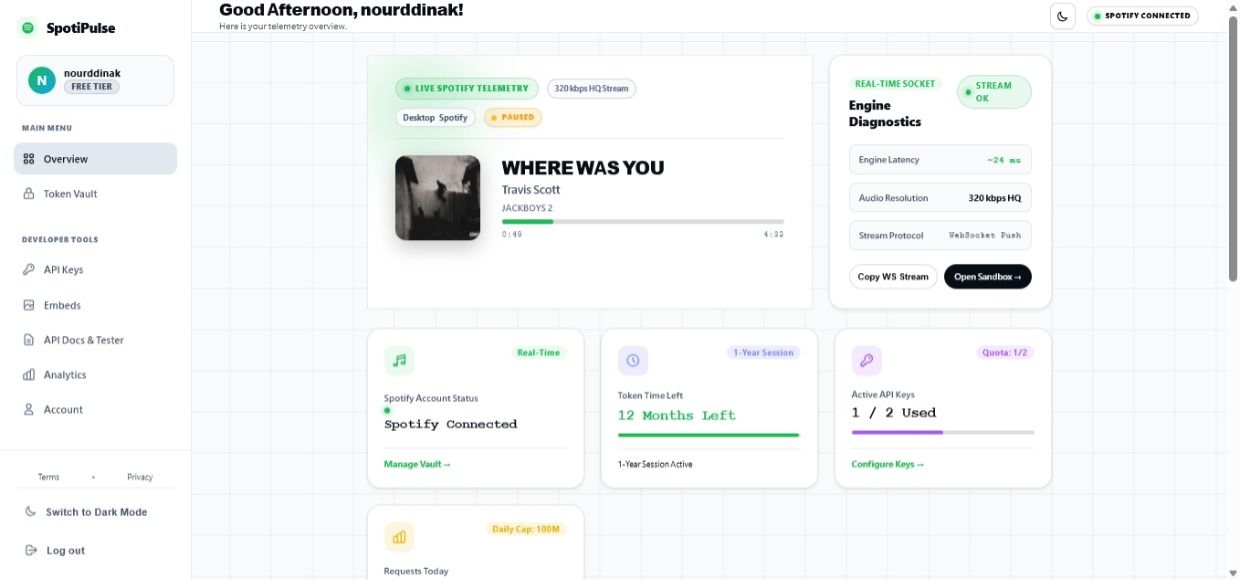Click the 320 kbps HQ Stream badge
1240x580 pixels.
(592, 88)
